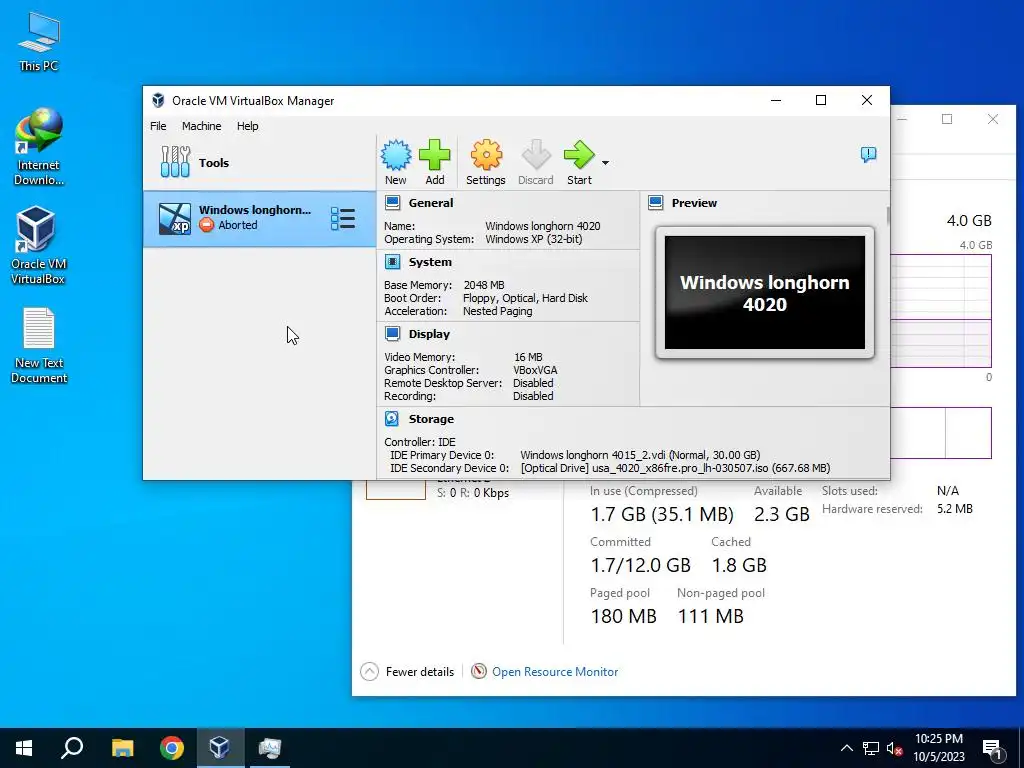Image resolution: width=1024 pixels, height=768 pixels.
Task: Click the Base Memory 2048 MB value
Action: click(484, 285)
